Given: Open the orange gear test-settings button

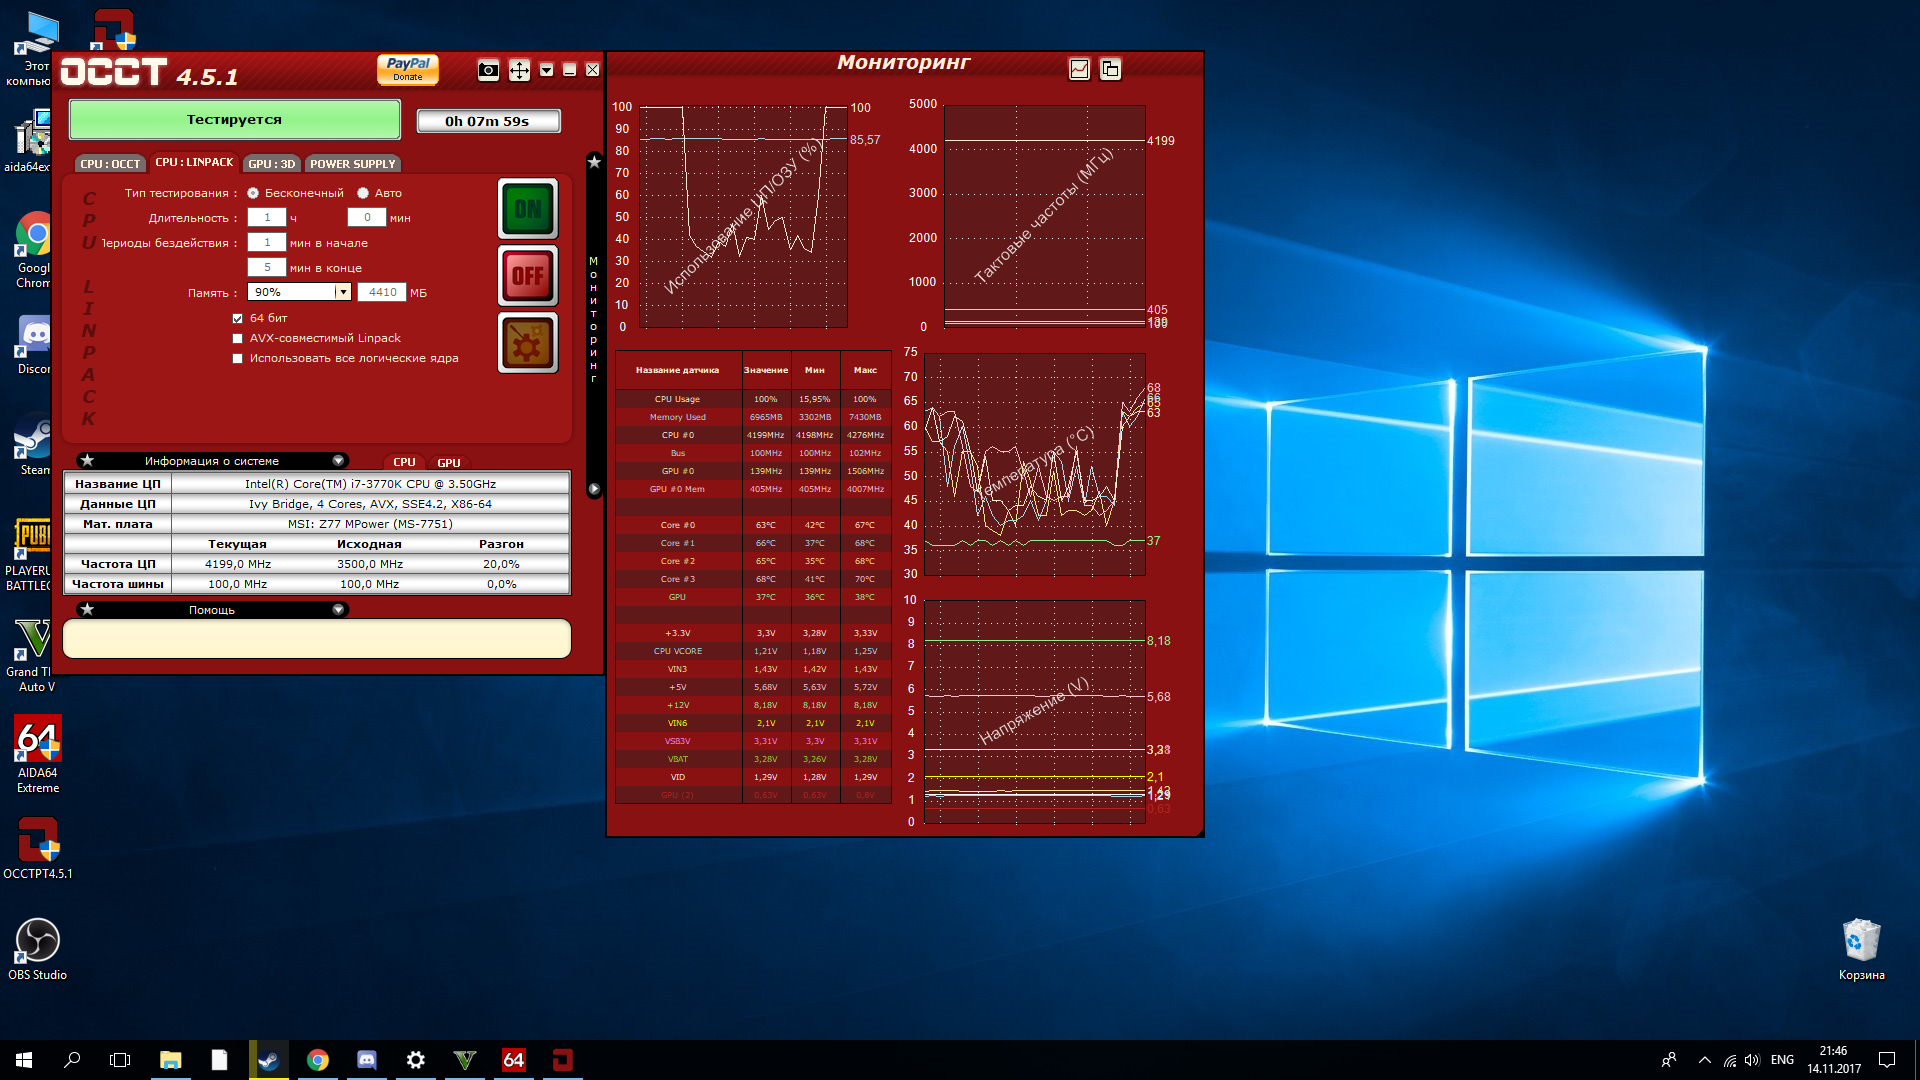Looking at the screenshot, I should tap(527, 343).
